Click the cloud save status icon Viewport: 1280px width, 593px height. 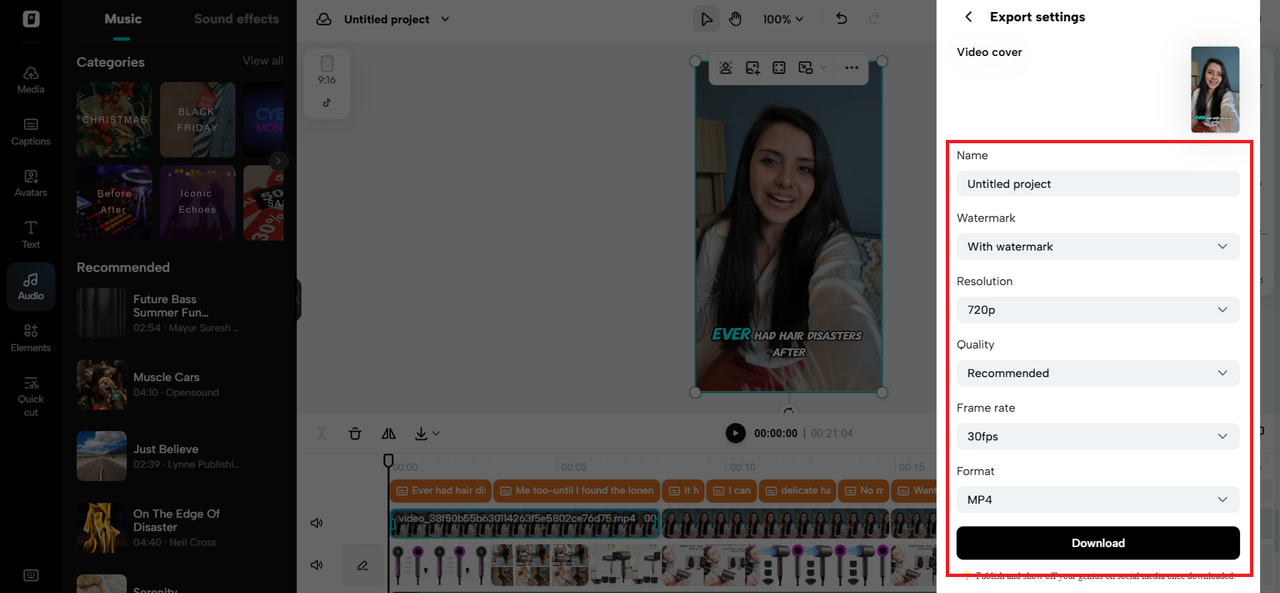tap(324, 19)
